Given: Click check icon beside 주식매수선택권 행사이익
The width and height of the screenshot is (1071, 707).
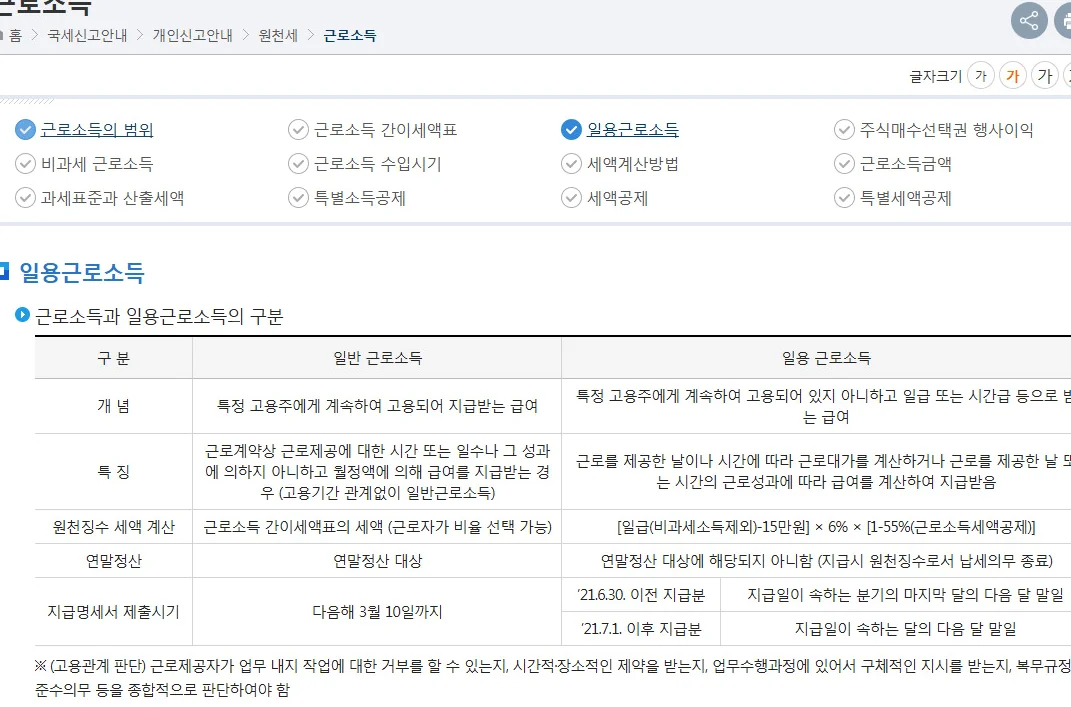Looking at the screenshot, I should point(844,129).
